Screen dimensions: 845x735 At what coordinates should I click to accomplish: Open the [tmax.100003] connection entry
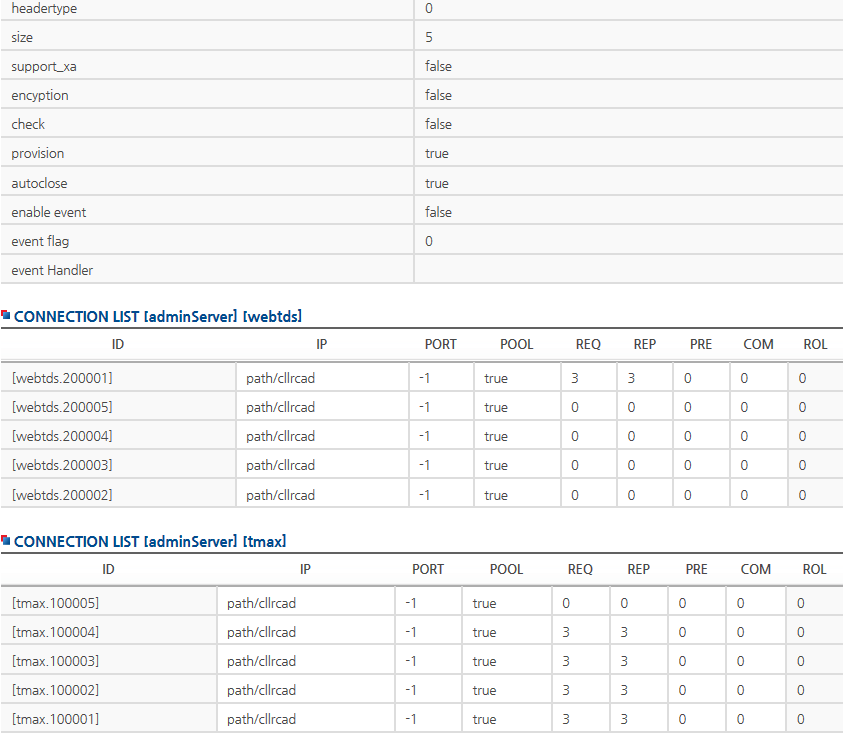click(x=55, y=661)
